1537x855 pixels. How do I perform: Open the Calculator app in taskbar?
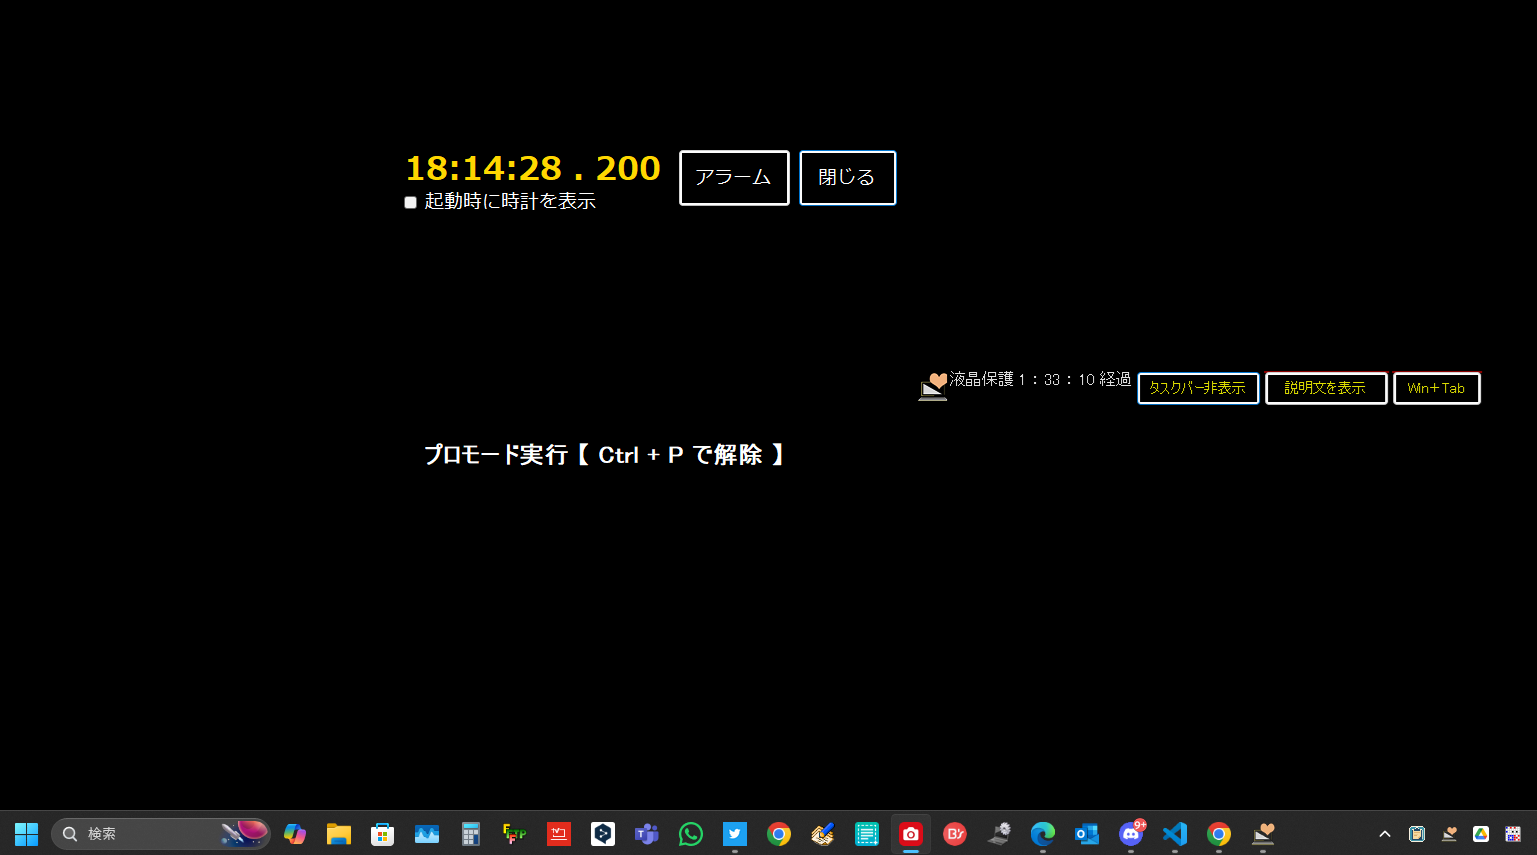tap(471, 834)
